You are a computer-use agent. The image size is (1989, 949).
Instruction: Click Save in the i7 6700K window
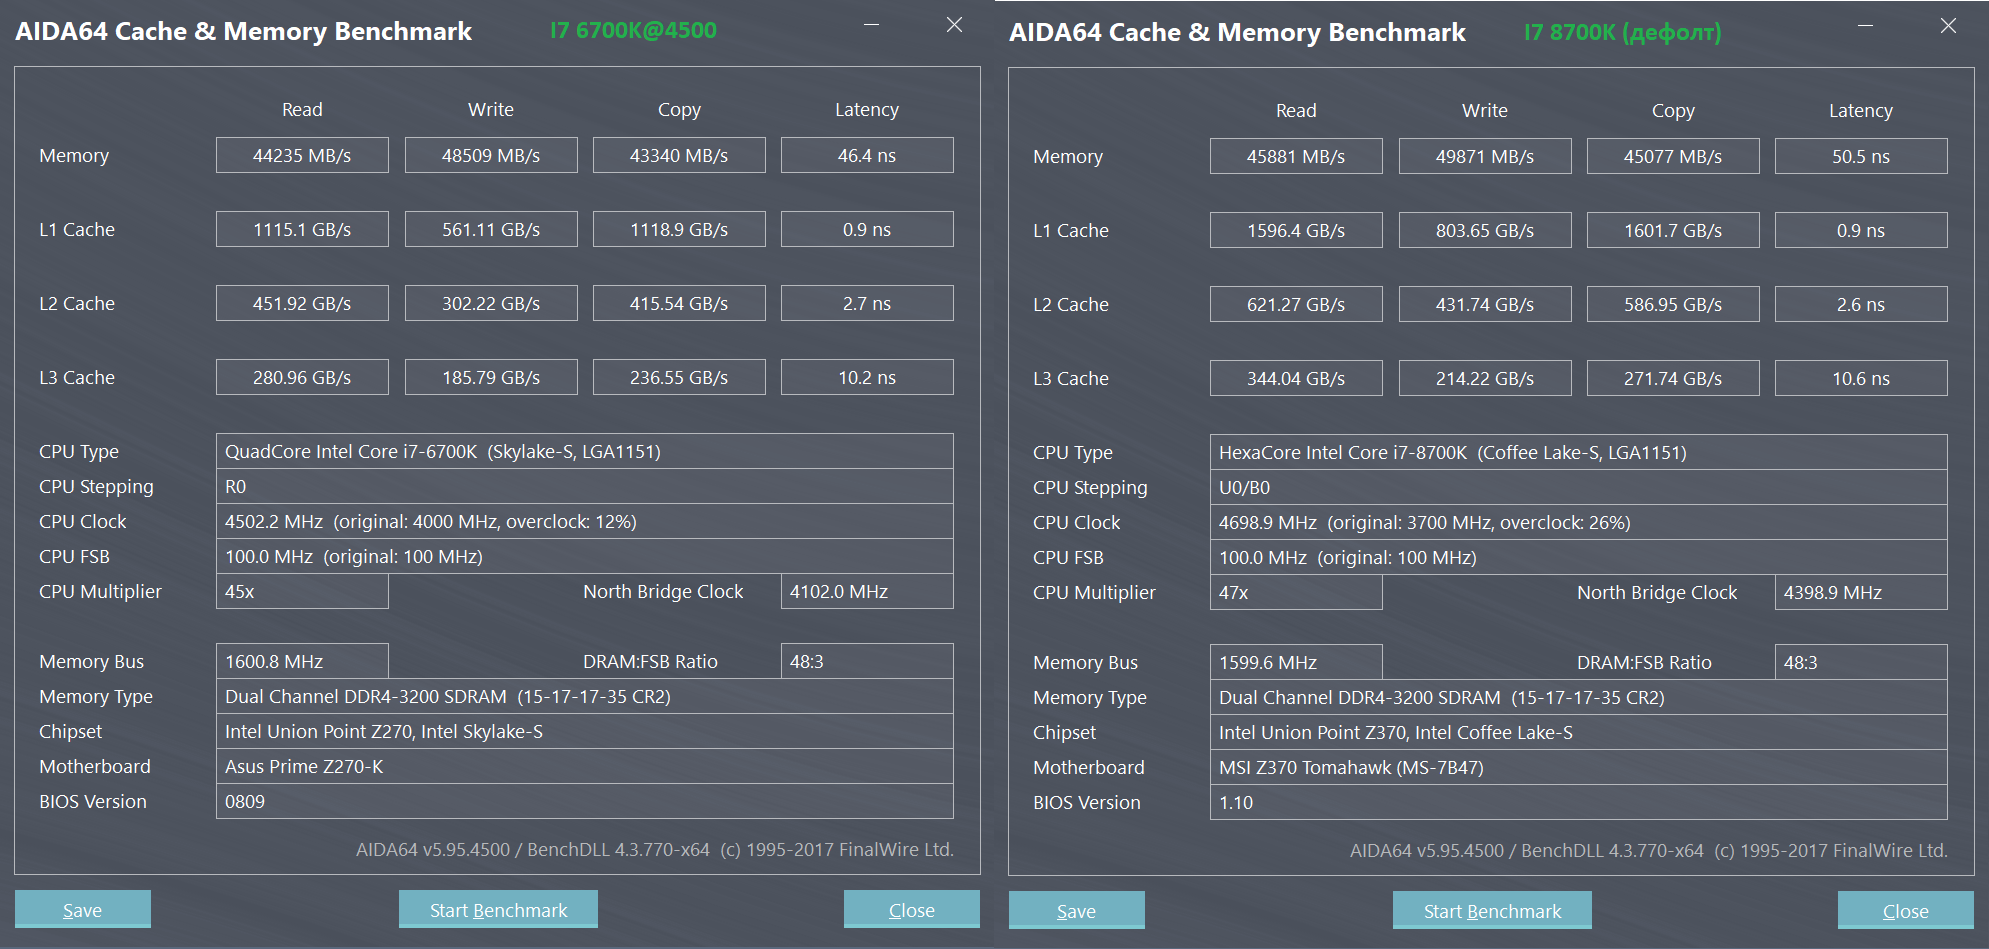coord(82,909)
